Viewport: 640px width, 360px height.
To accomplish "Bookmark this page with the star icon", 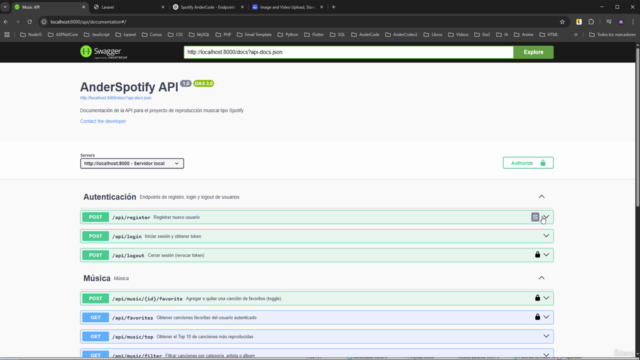I will (562, 22).
